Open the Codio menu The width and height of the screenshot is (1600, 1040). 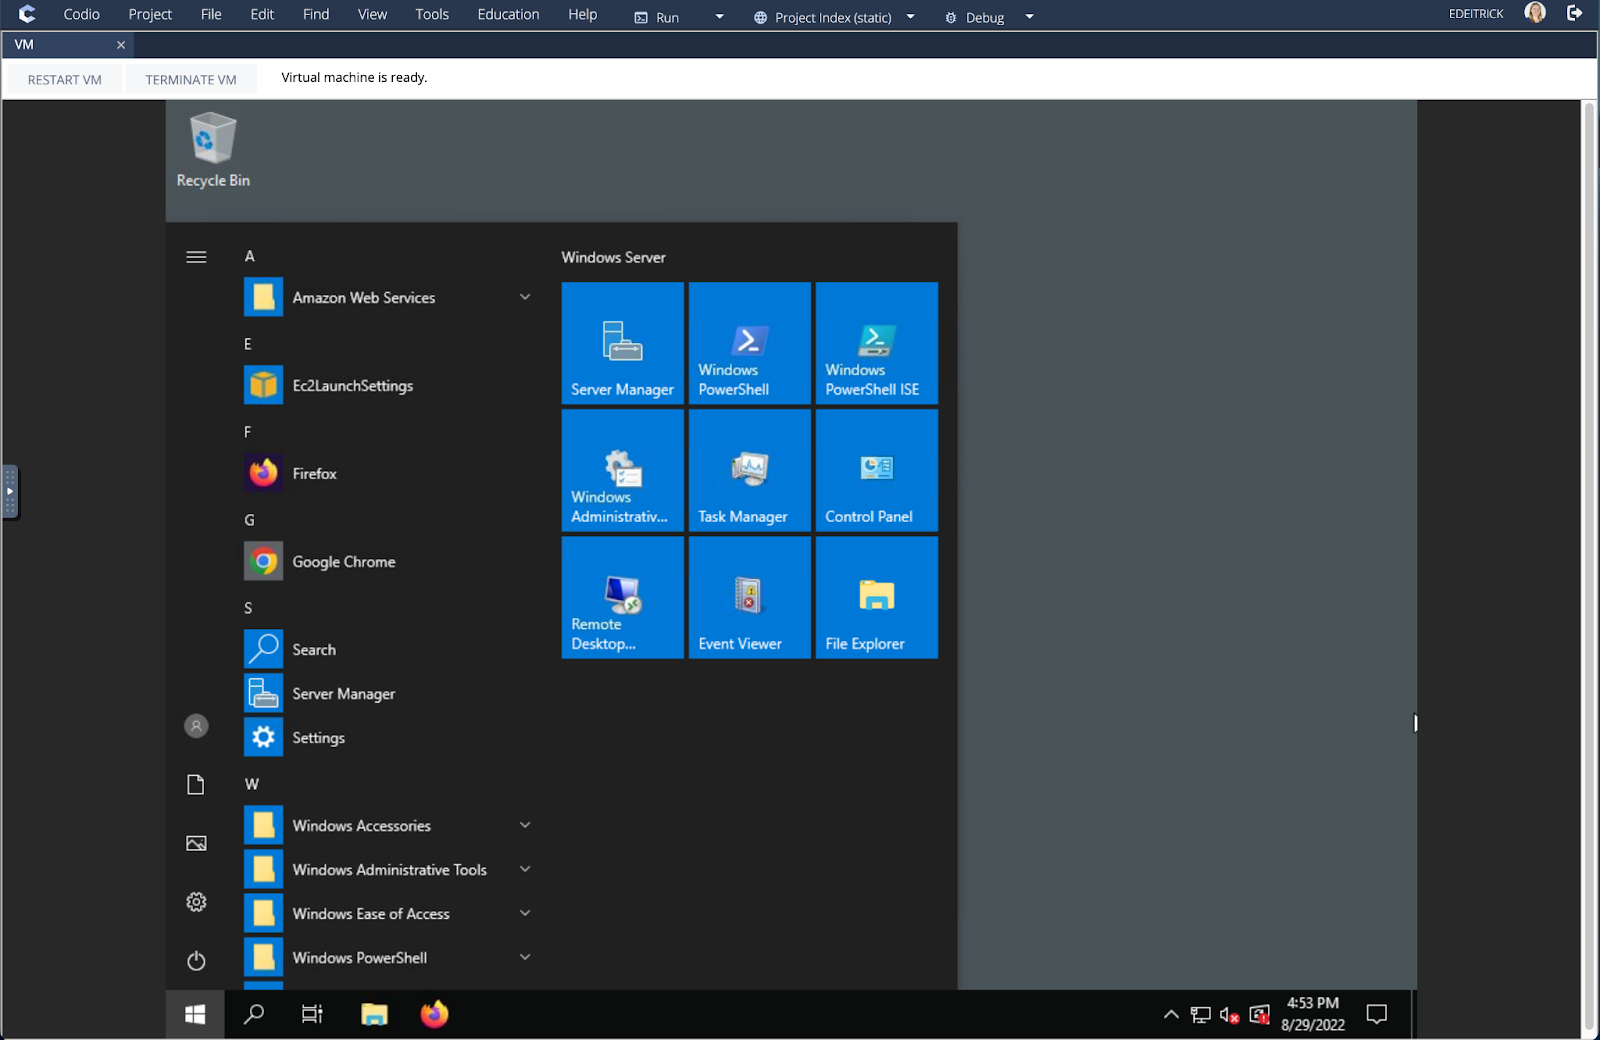tap(81, 14)
